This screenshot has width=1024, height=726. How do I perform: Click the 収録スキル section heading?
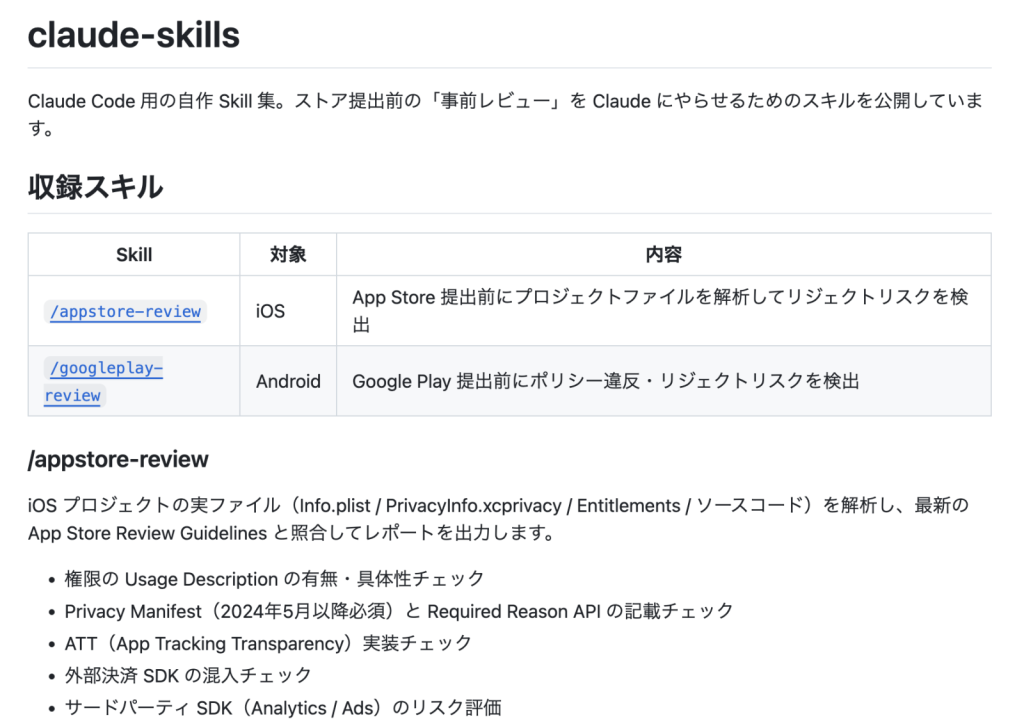tap(95, 187)
